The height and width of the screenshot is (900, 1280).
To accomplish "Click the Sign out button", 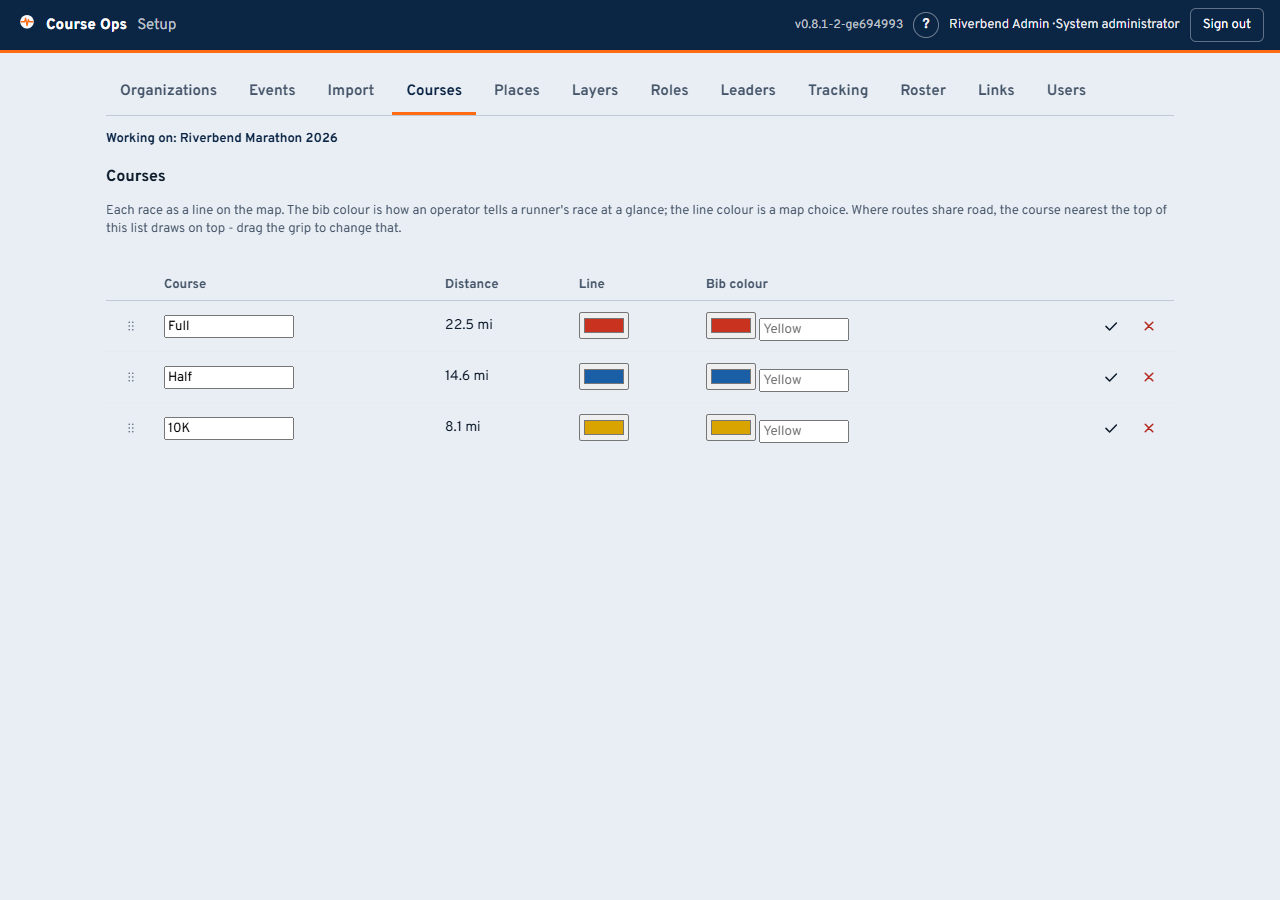I will (x=1227, y=24).
